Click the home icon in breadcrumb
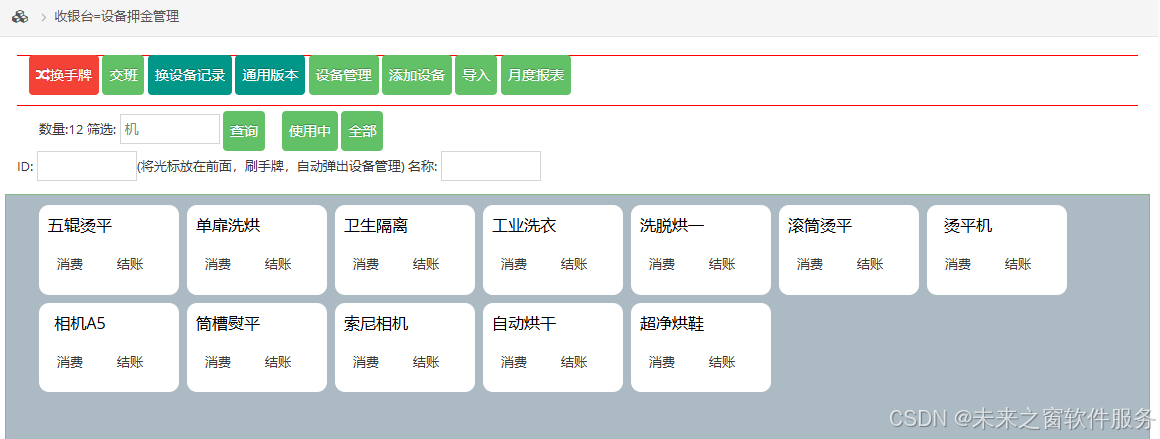Screen dimensions: 1160x439 (x=20, y=16)
